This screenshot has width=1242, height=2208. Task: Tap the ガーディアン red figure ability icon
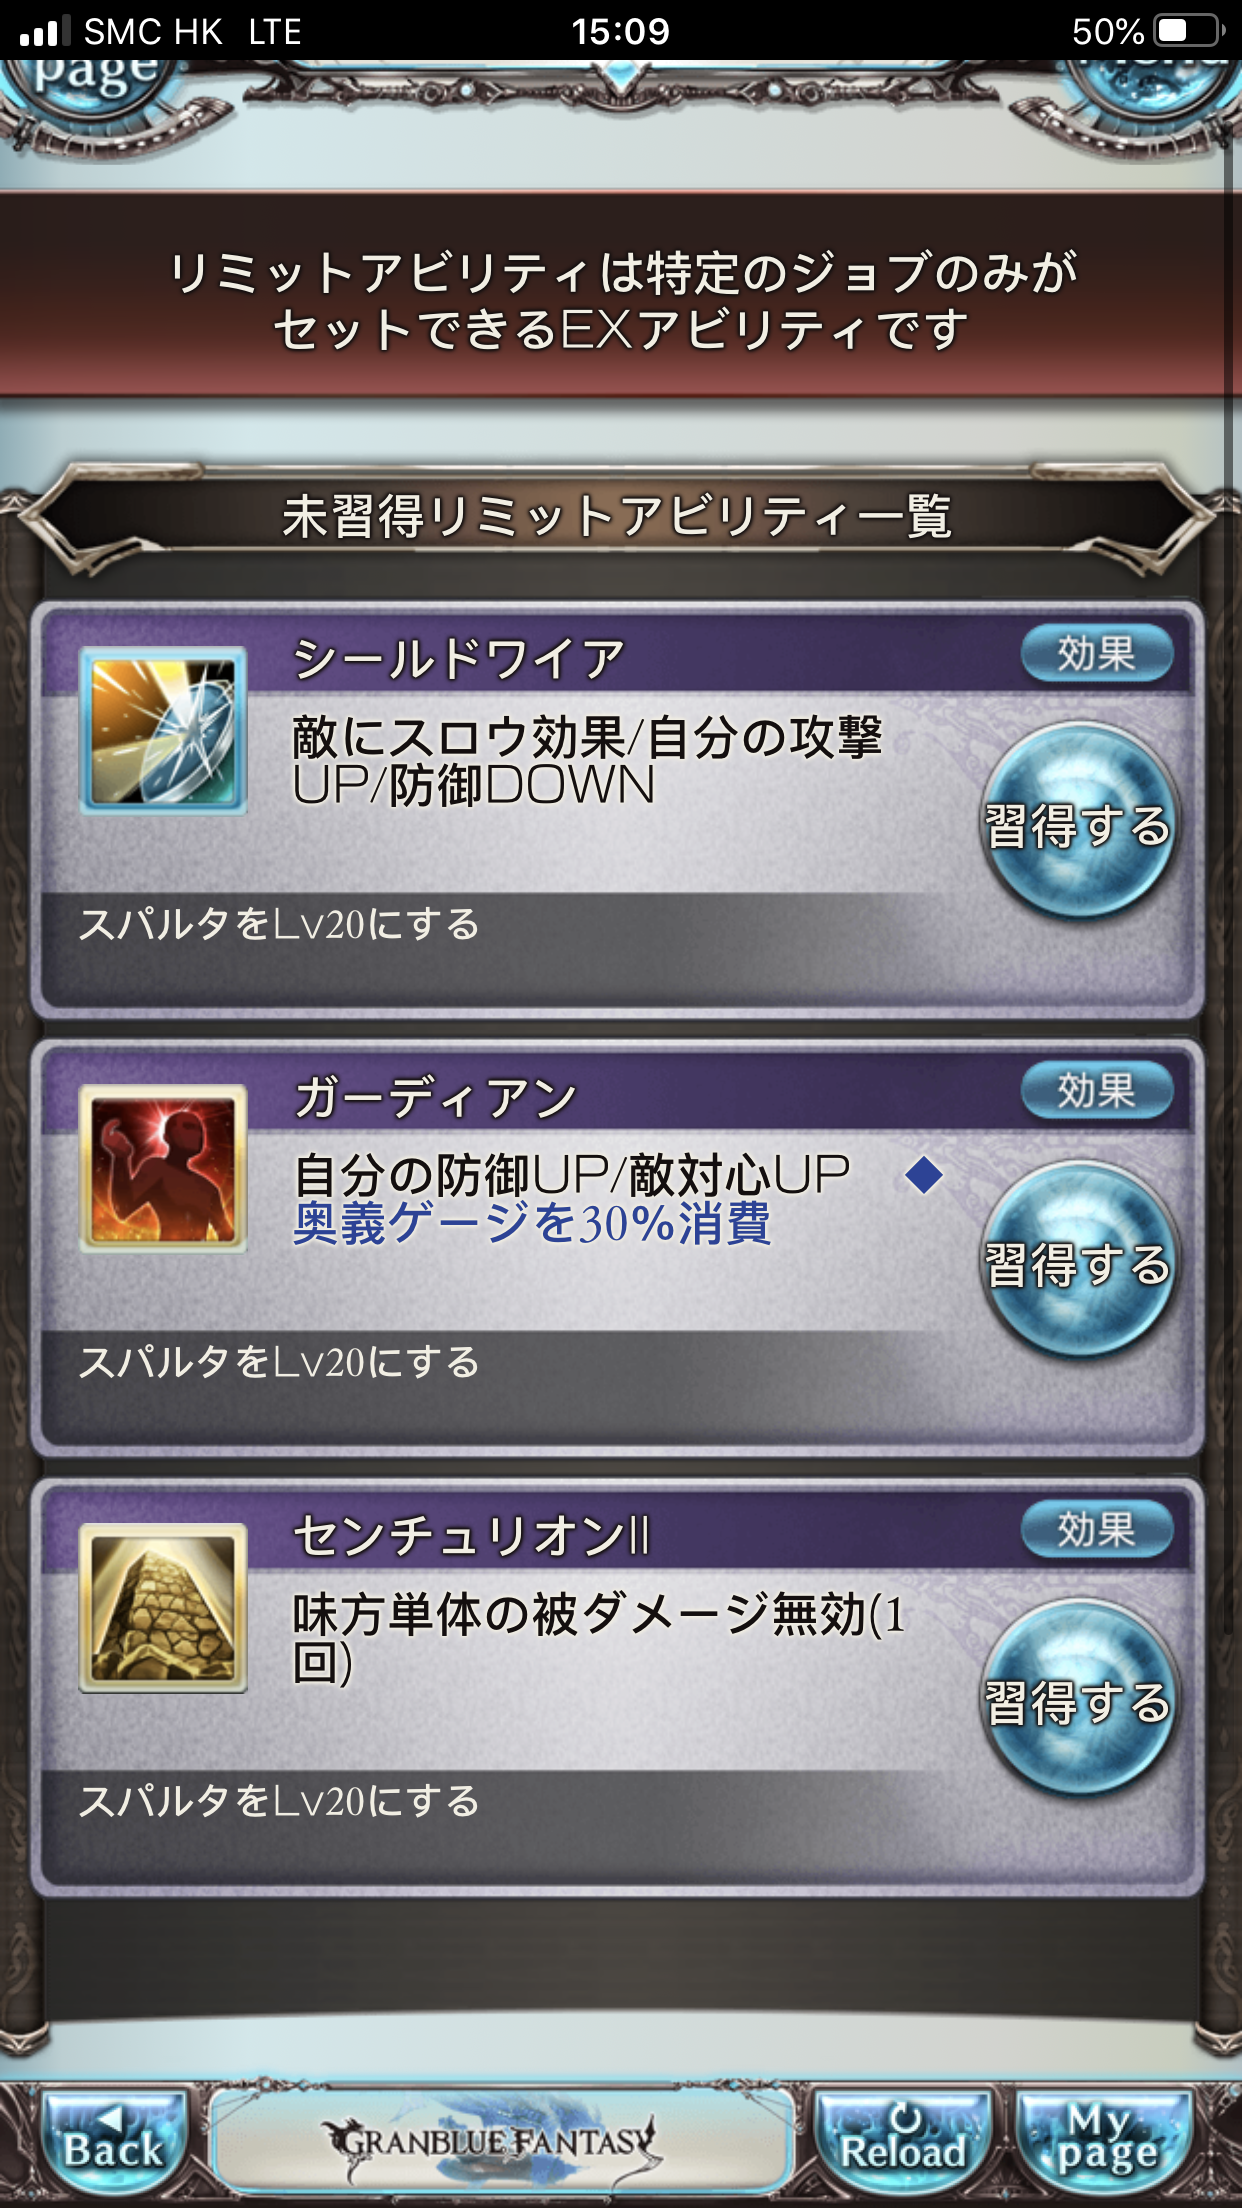pos(163,1169)
